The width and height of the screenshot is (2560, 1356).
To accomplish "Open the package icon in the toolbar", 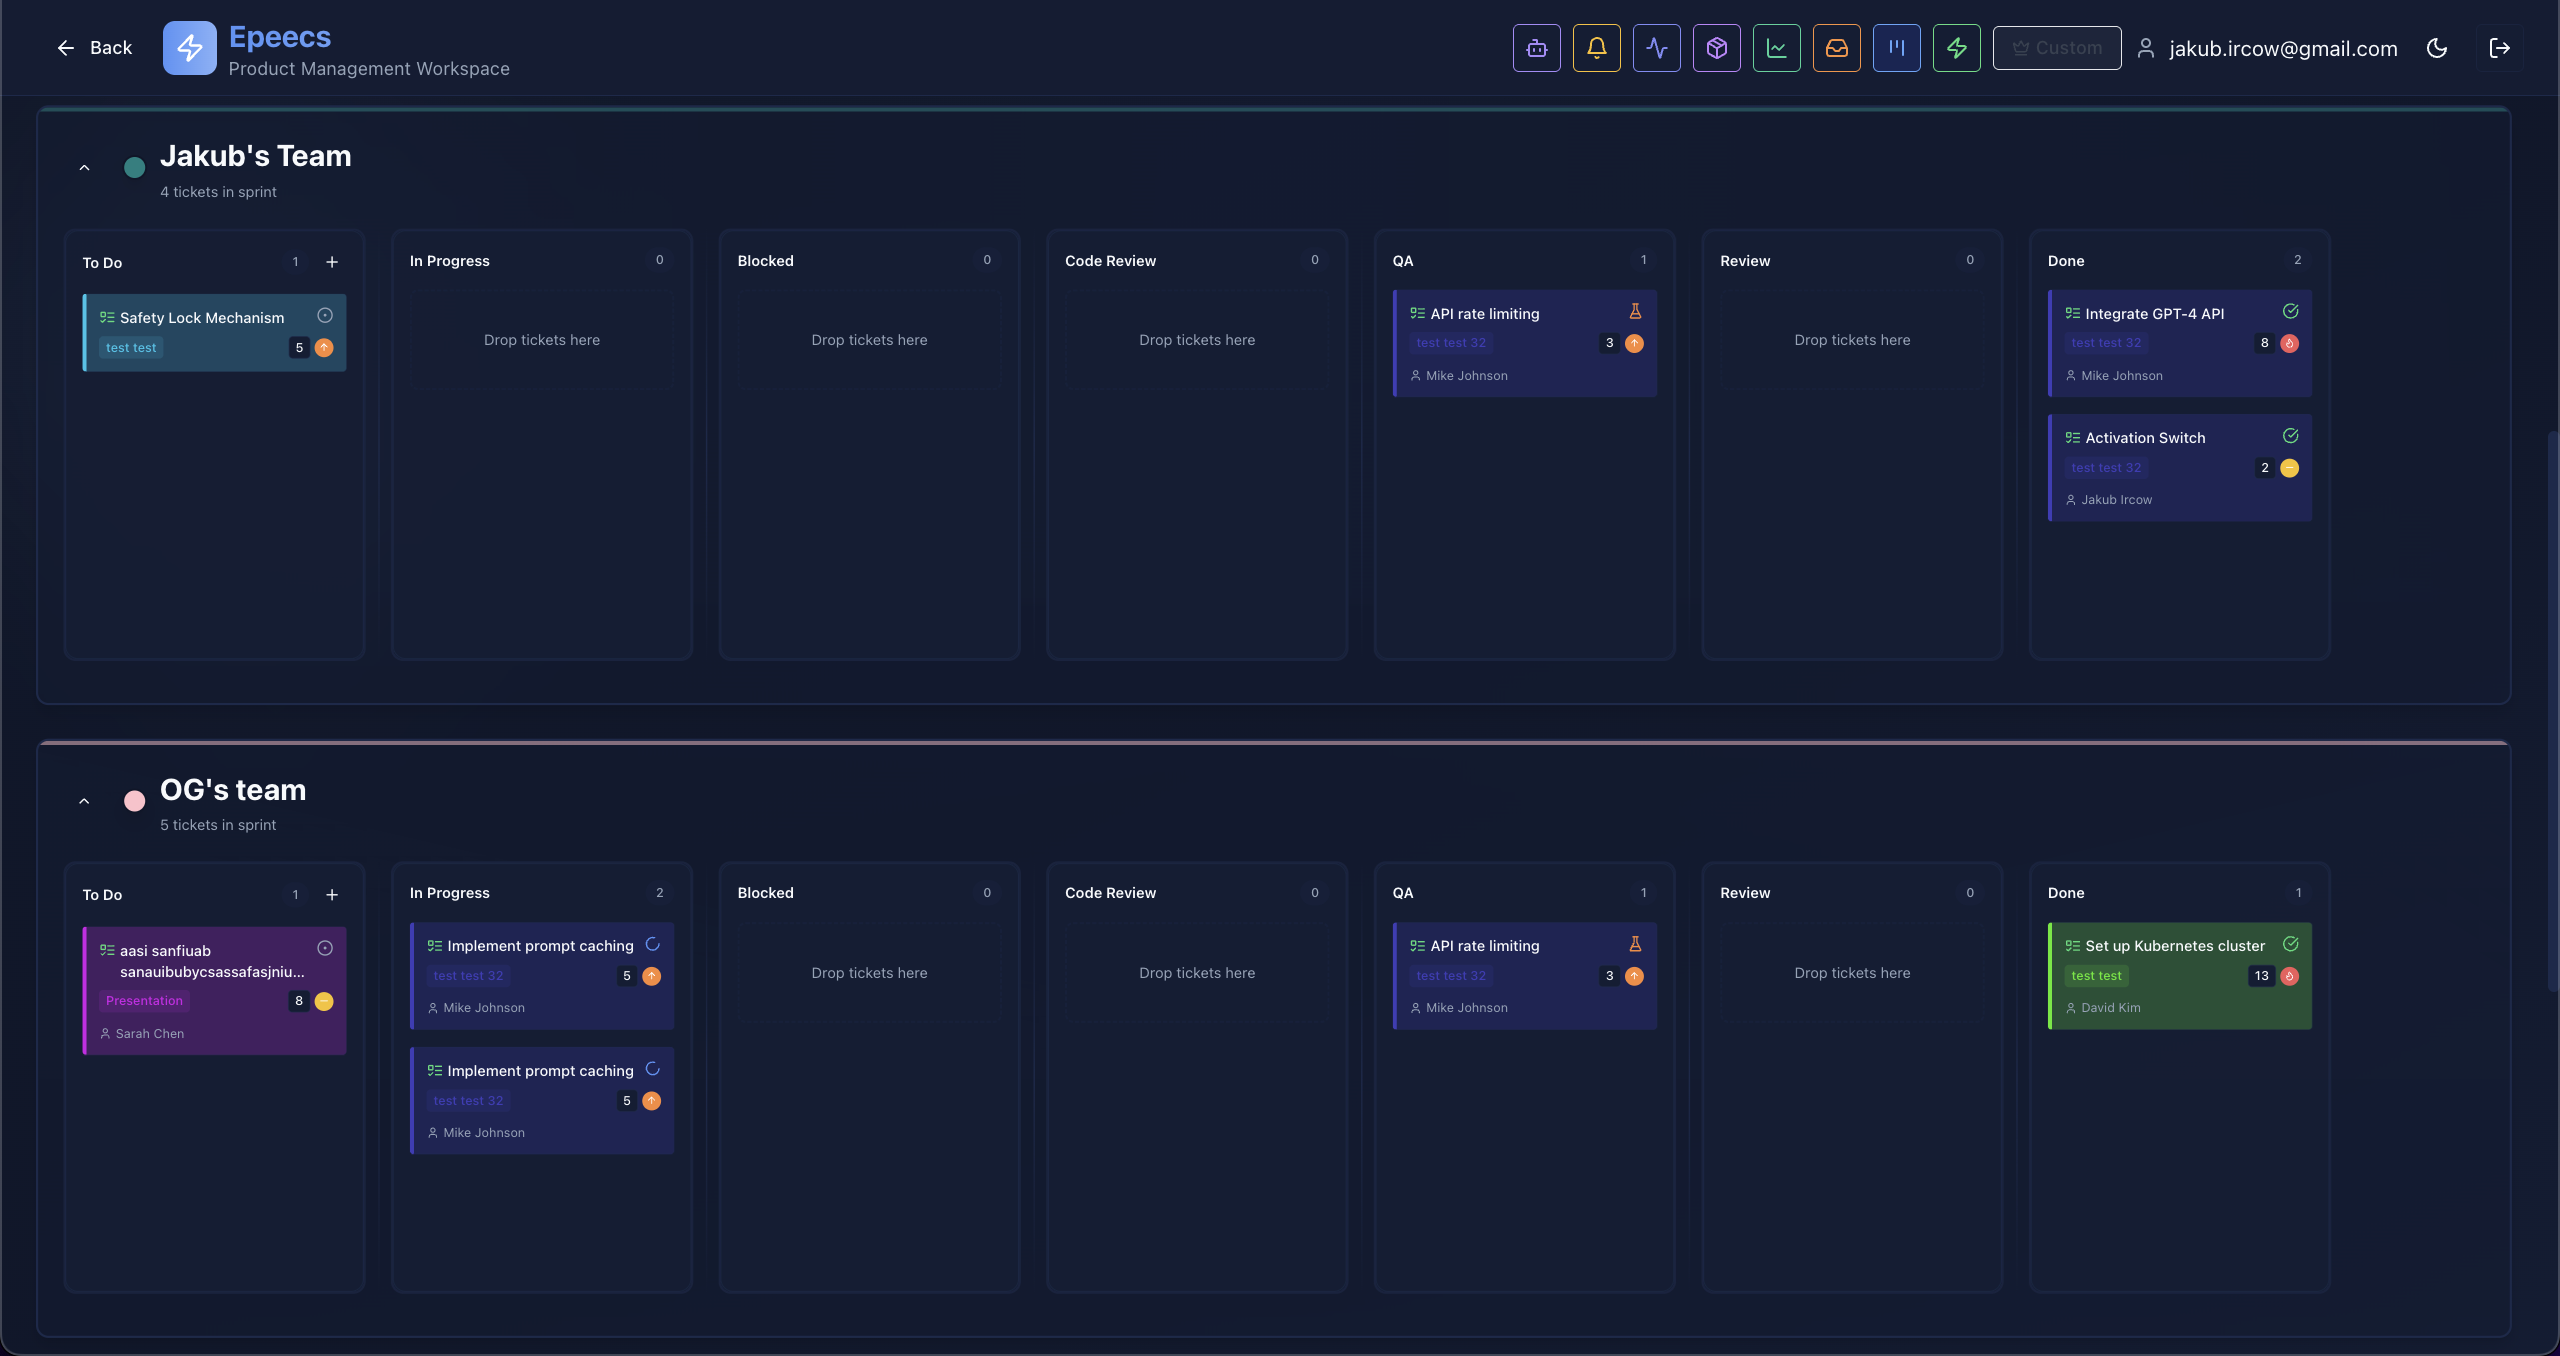I will [x=1716, y=47].
